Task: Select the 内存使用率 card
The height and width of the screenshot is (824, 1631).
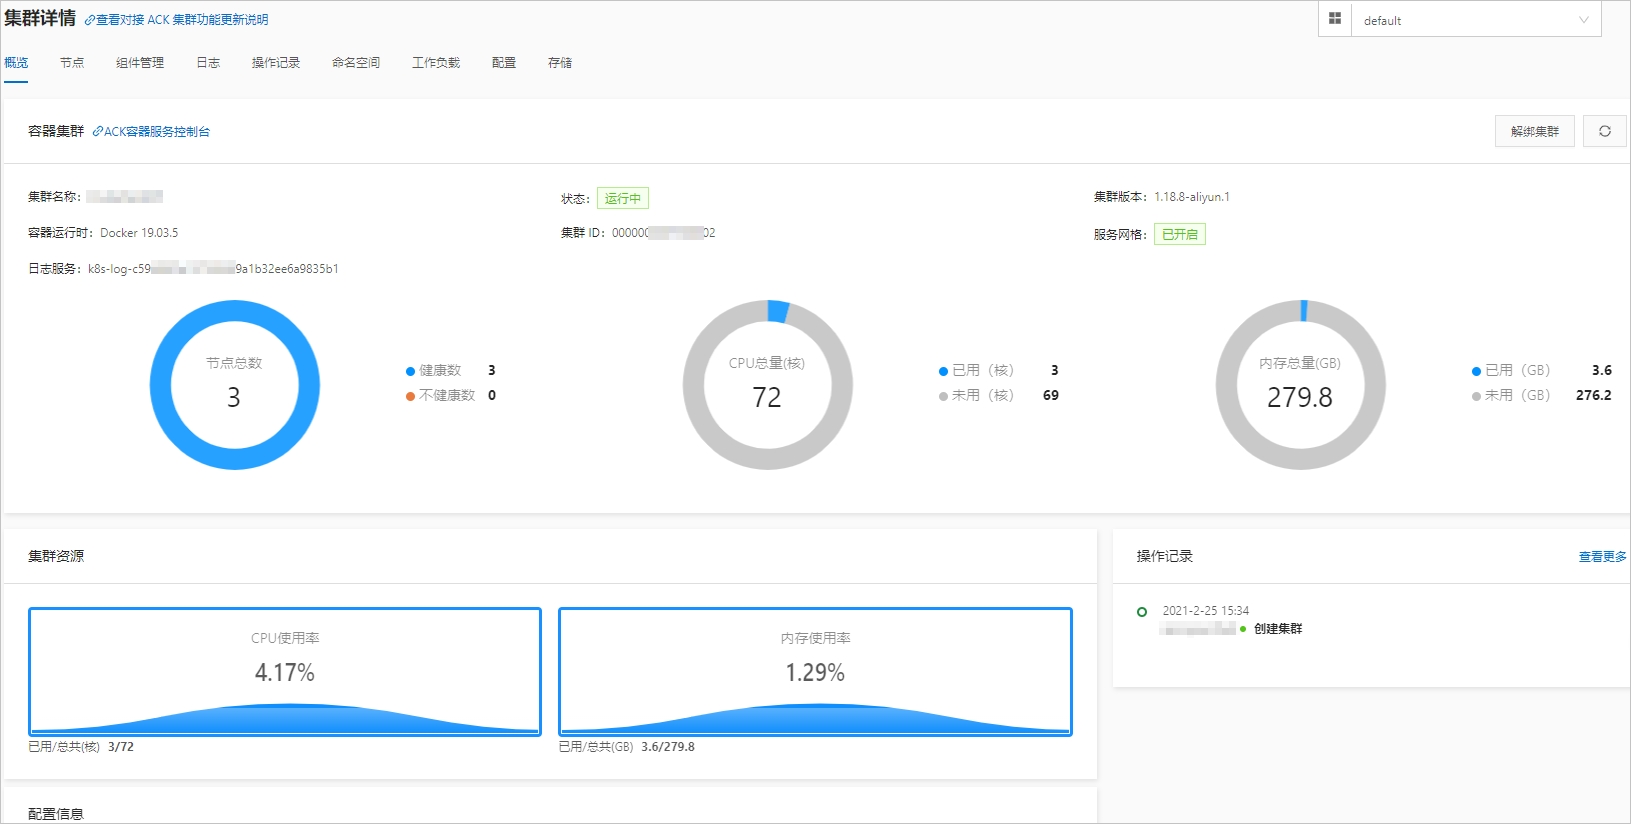Action: pyautogui.click(x=815, y=671)
